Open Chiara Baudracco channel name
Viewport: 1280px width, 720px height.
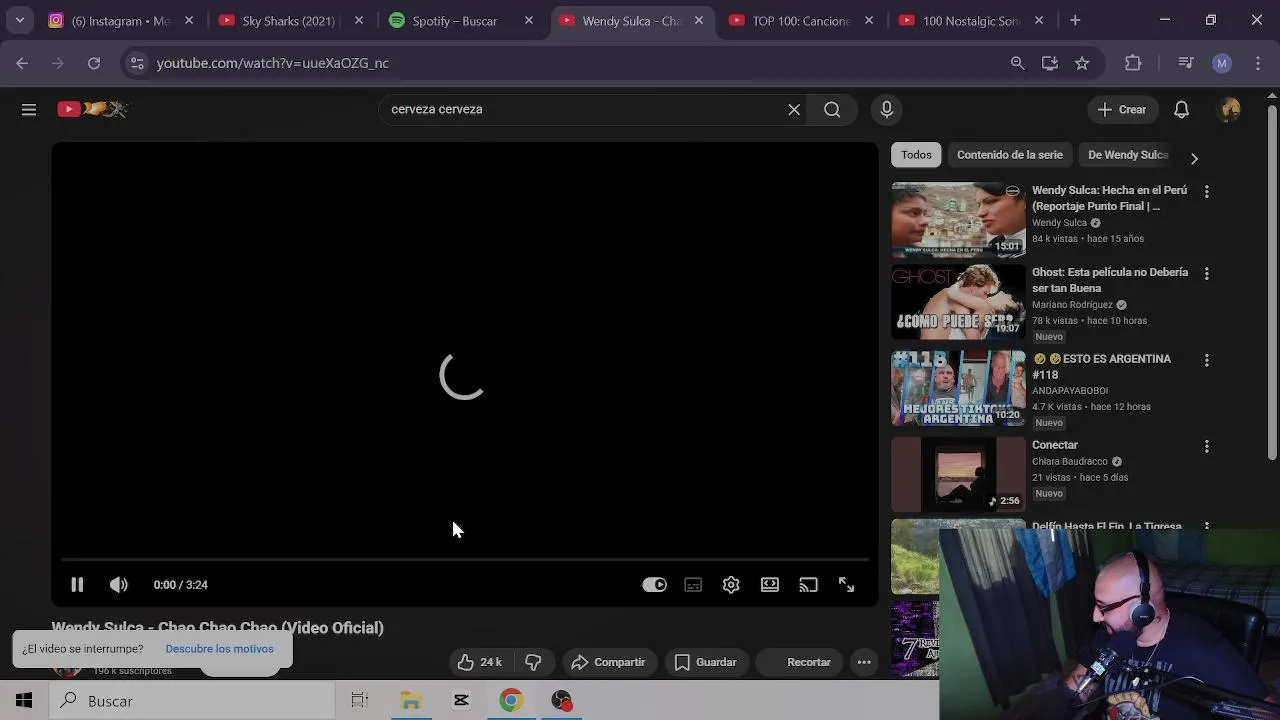point(1070,462)
